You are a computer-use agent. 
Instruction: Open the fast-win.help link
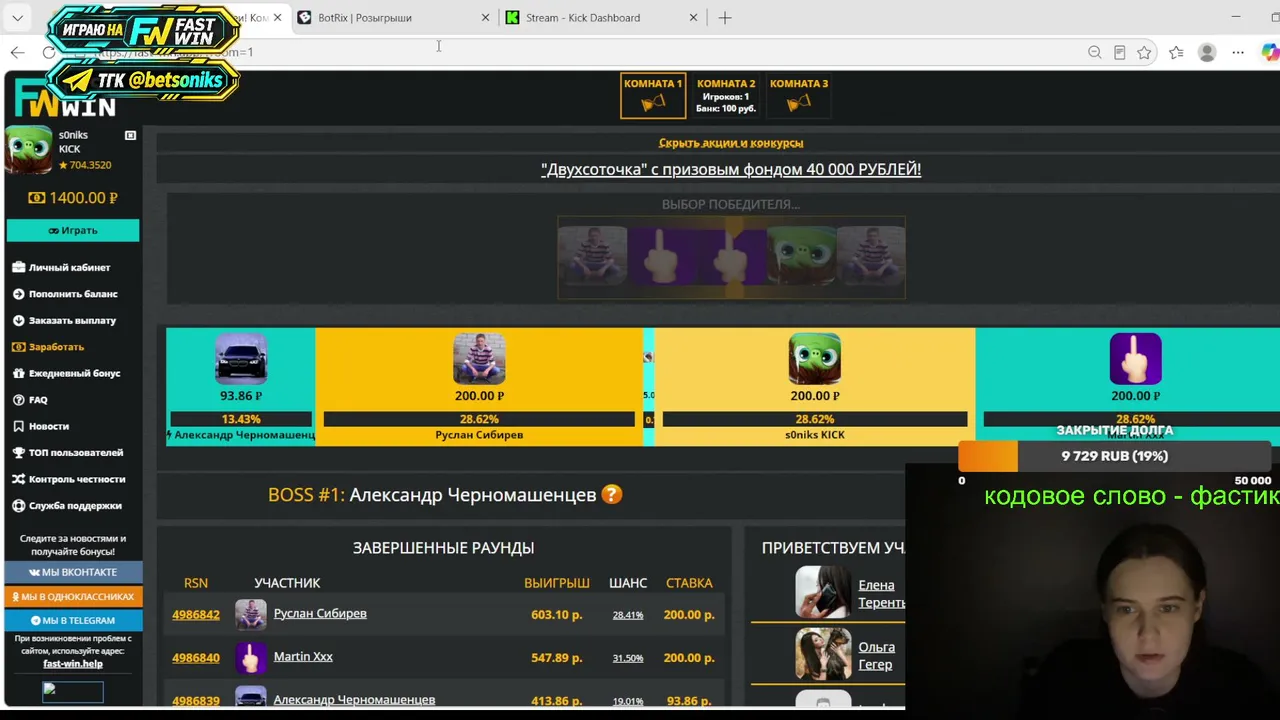point(73,664)
